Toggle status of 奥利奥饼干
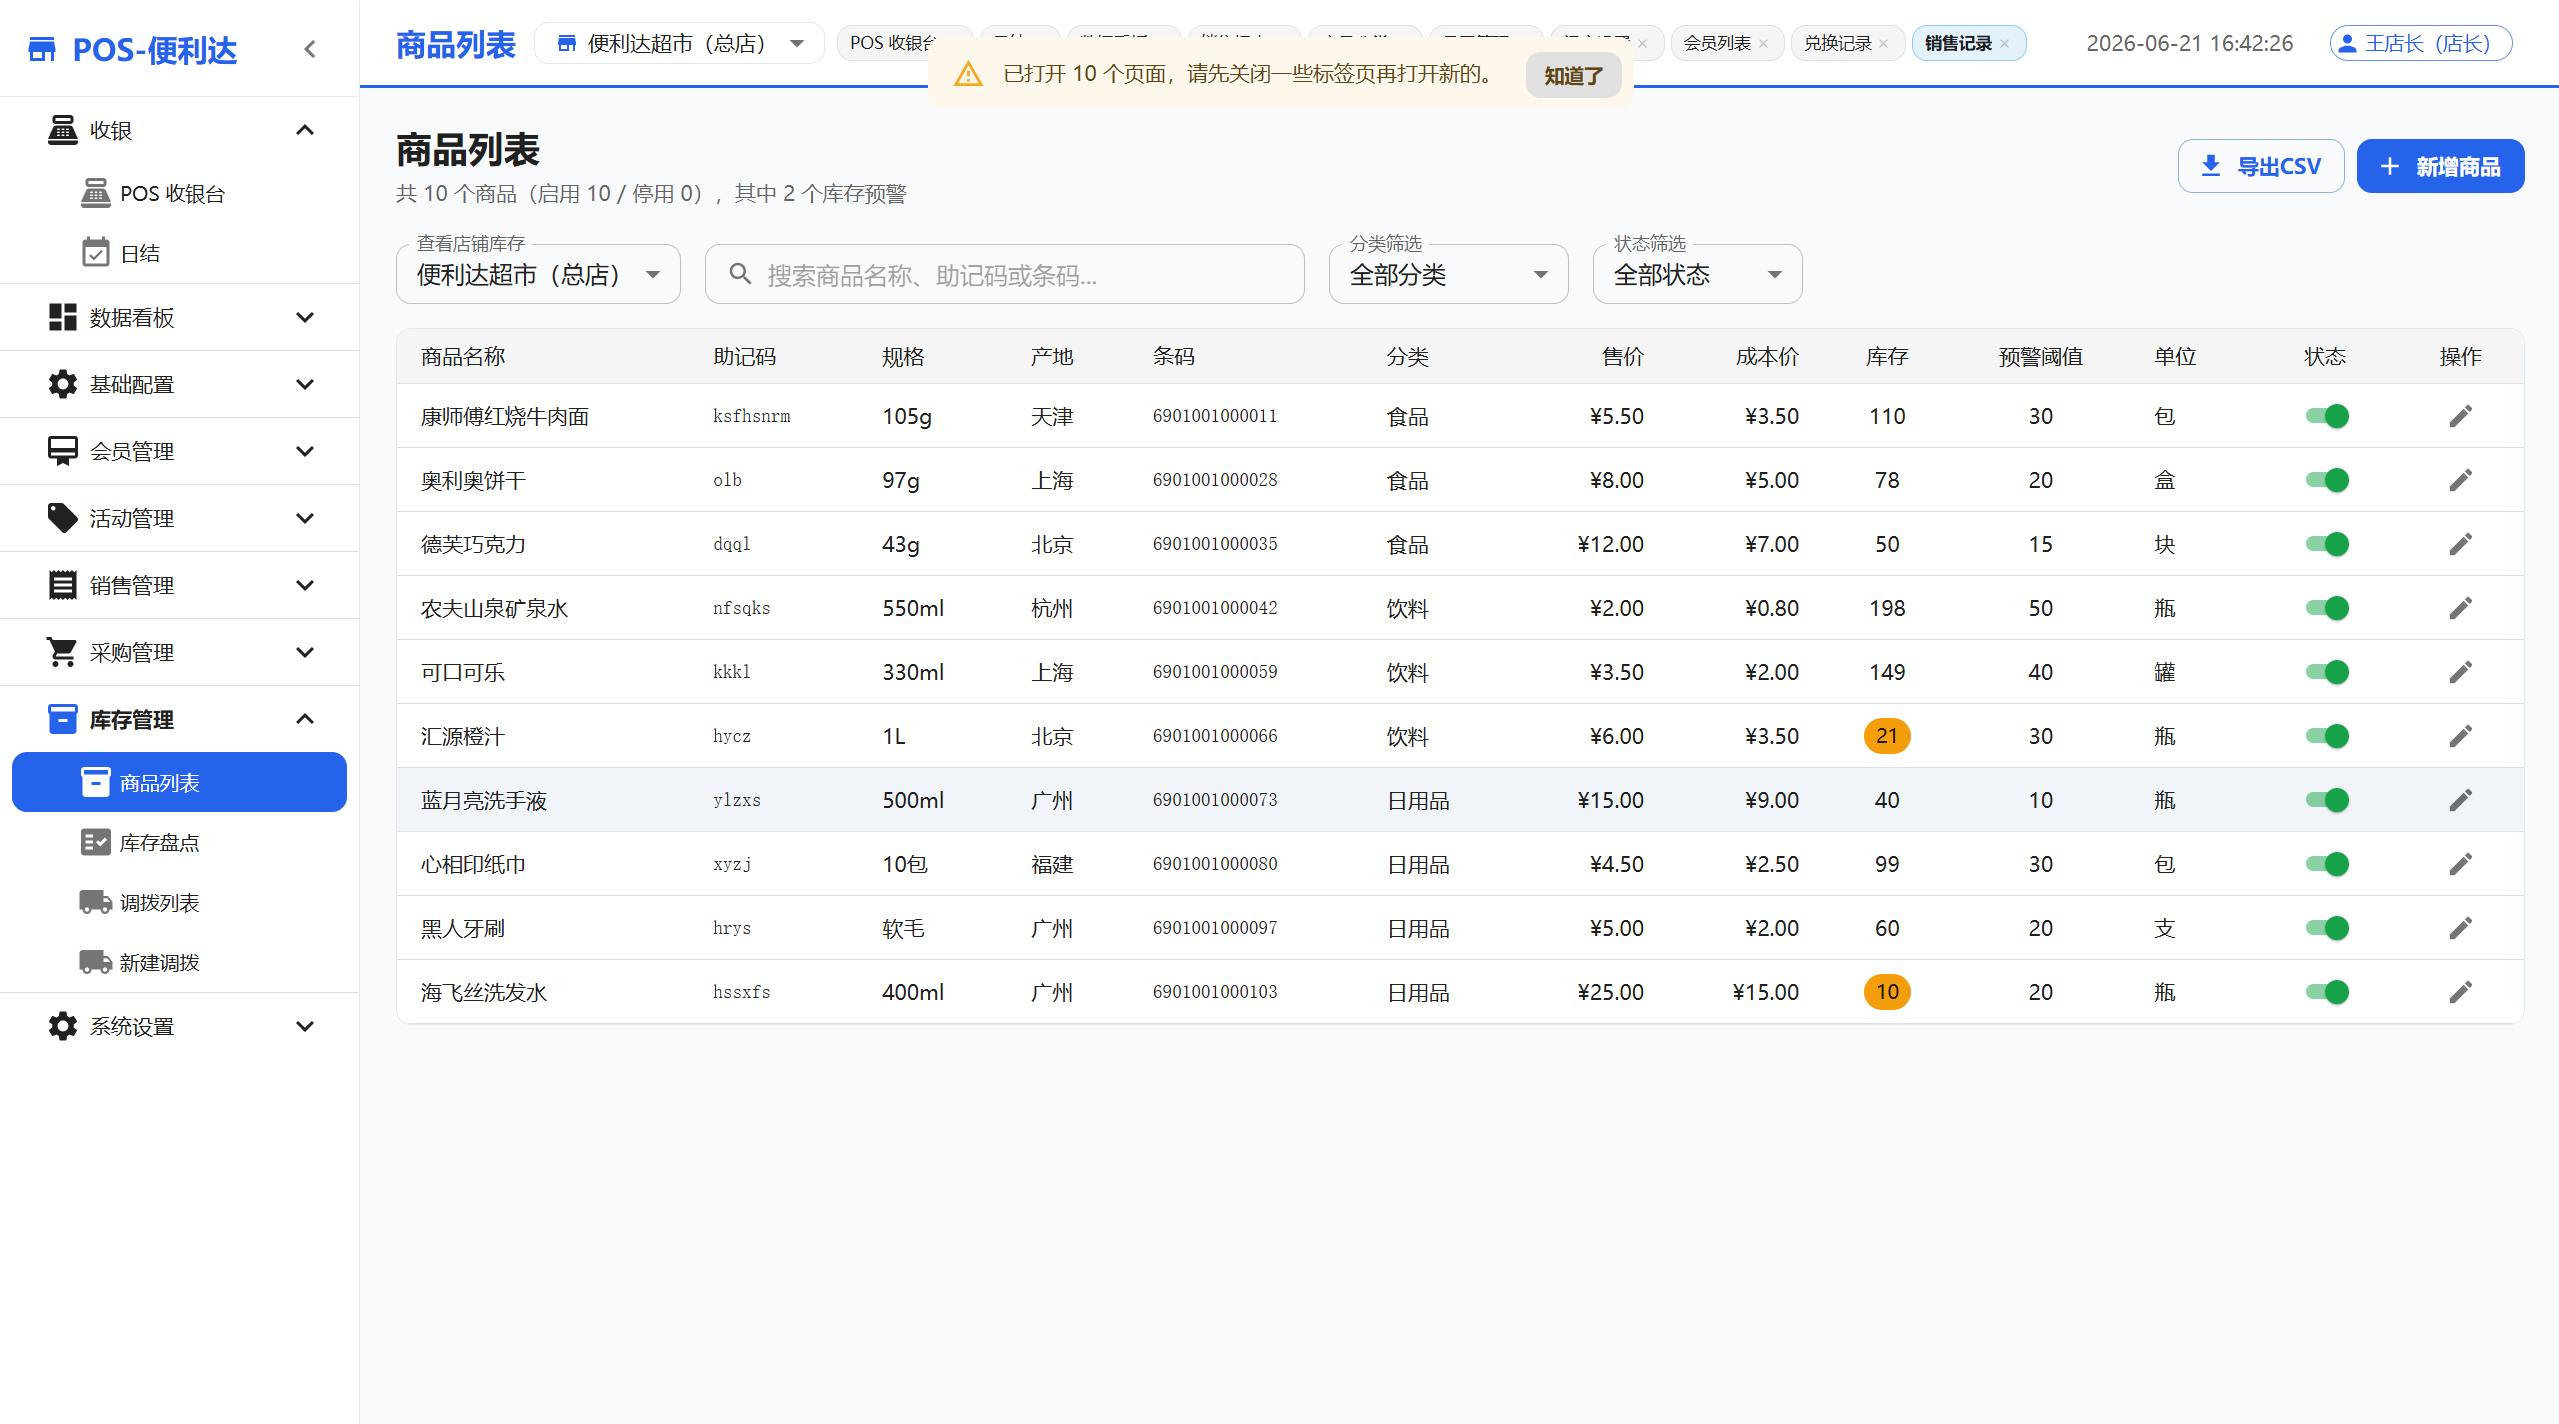This screenshot has height=1424, width=2559. coord(2327,480)
